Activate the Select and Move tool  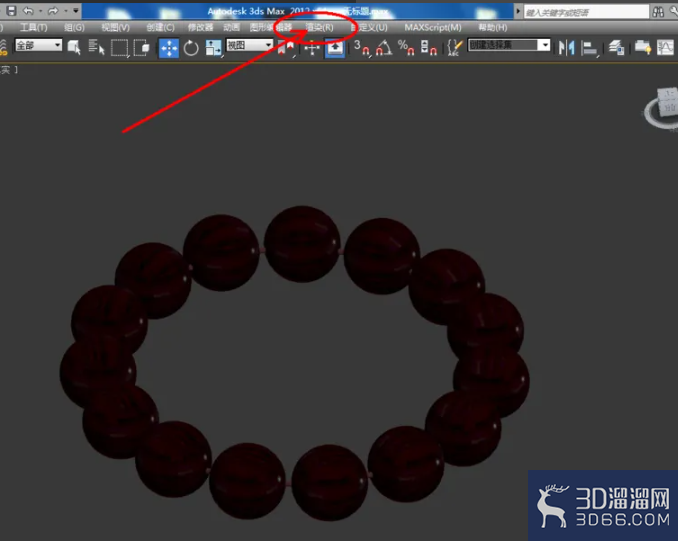click(x=169, y=48)
